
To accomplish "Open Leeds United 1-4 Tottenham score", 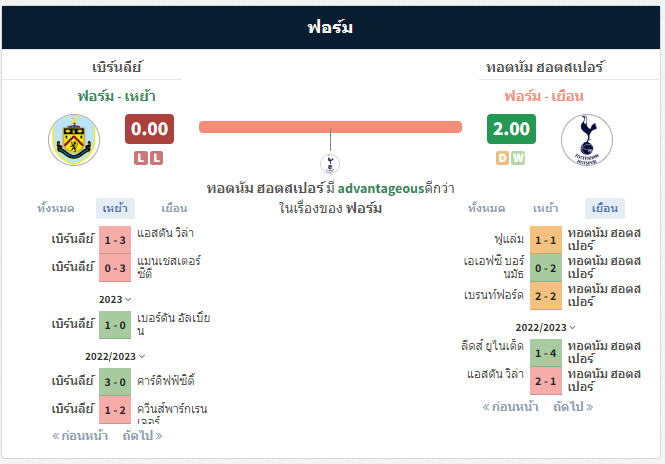I will 546,353.
